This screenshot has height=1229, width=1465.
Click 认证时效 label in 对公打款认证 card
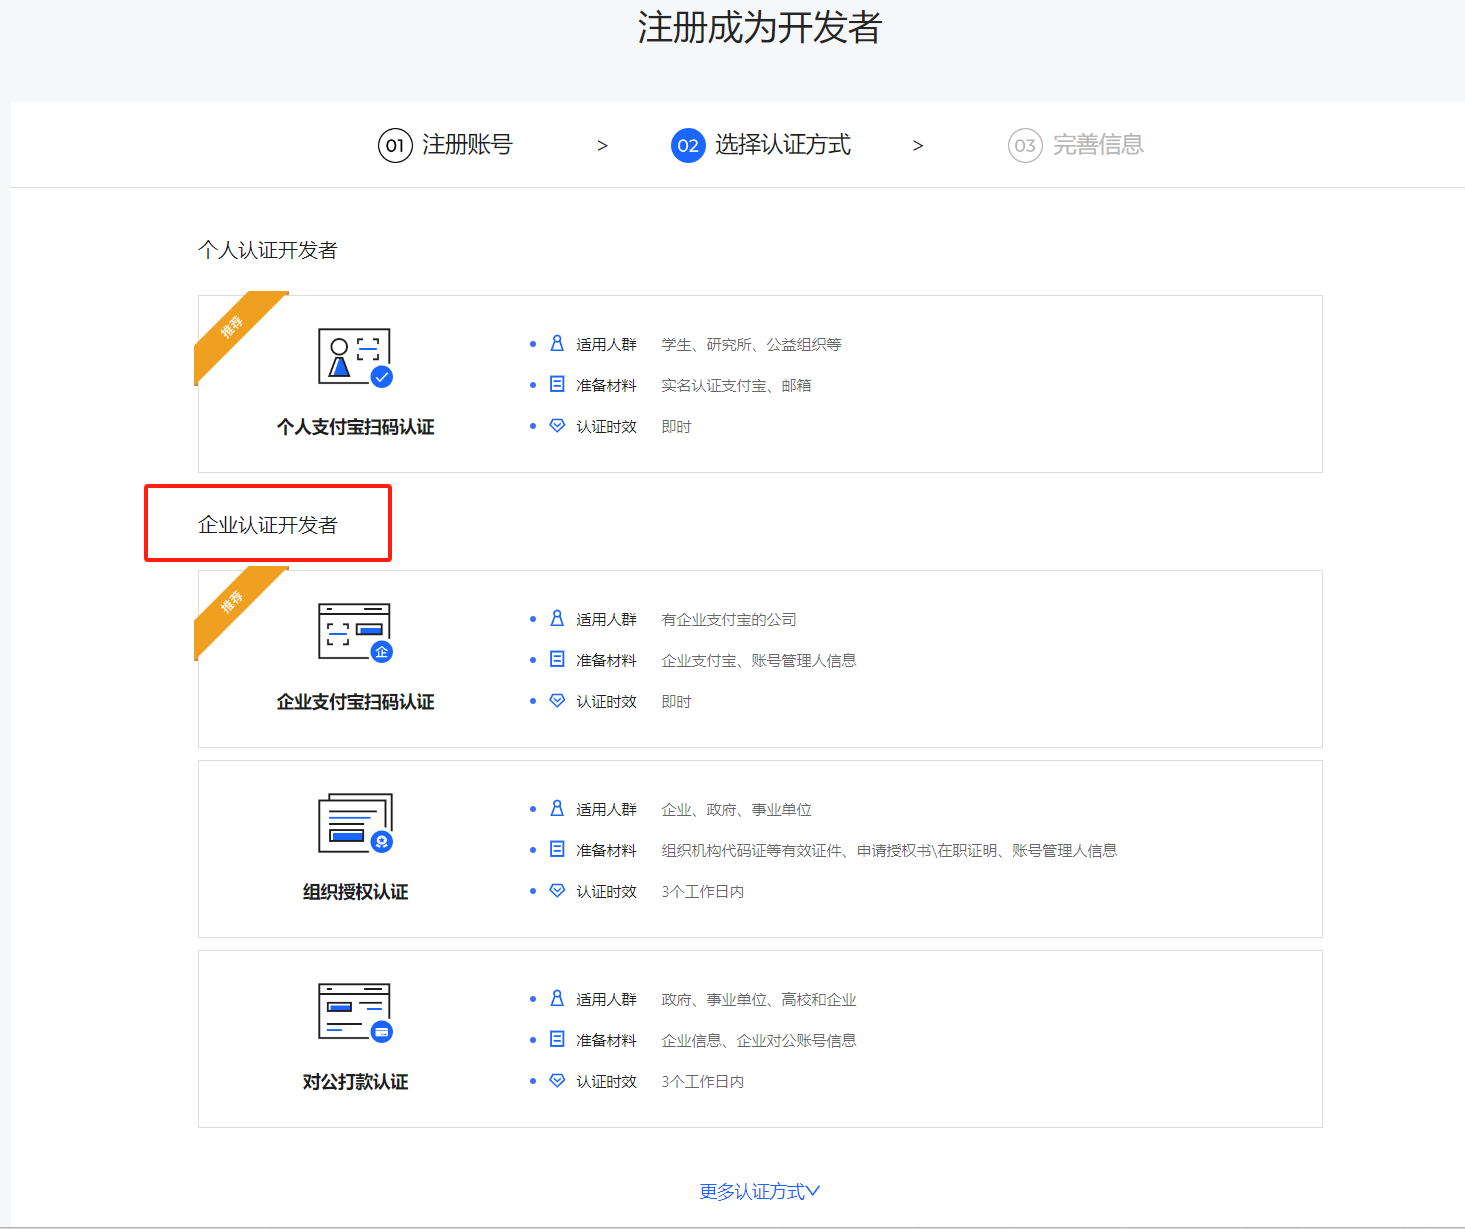pos(606,1081)
